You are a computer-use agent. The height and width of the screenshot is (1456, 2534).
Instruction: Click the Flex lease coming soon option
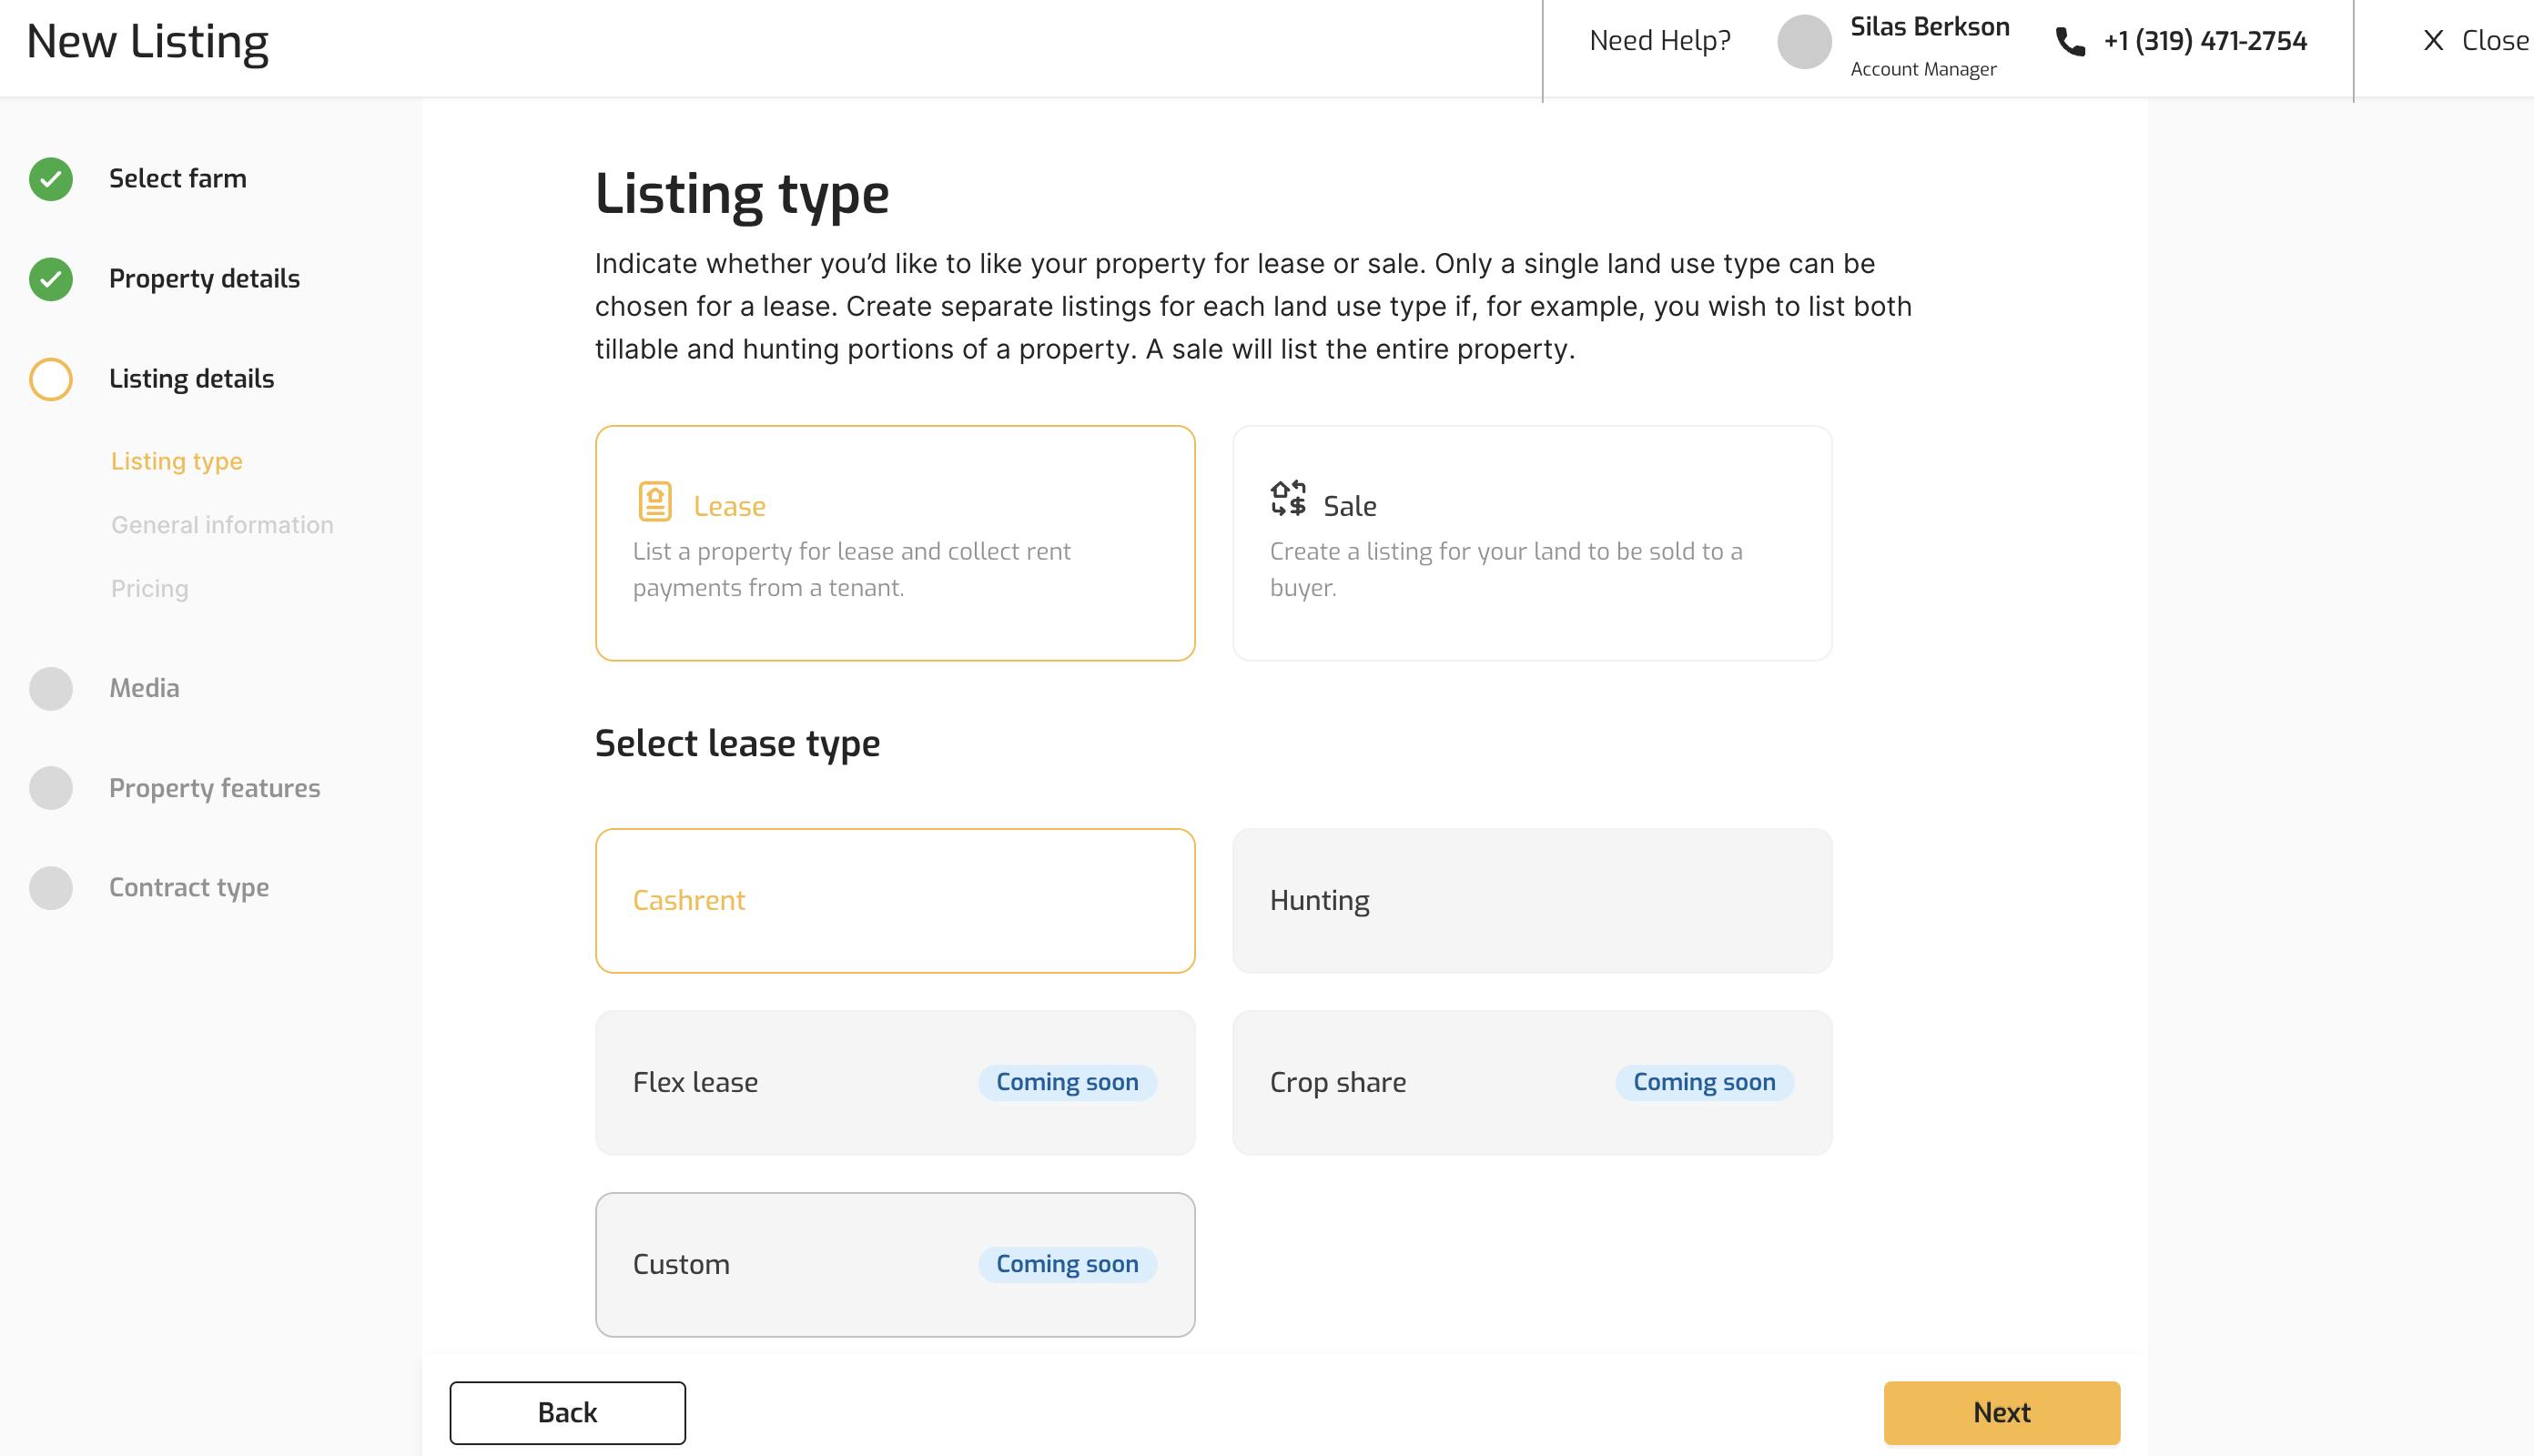[x=895, y=1082]
